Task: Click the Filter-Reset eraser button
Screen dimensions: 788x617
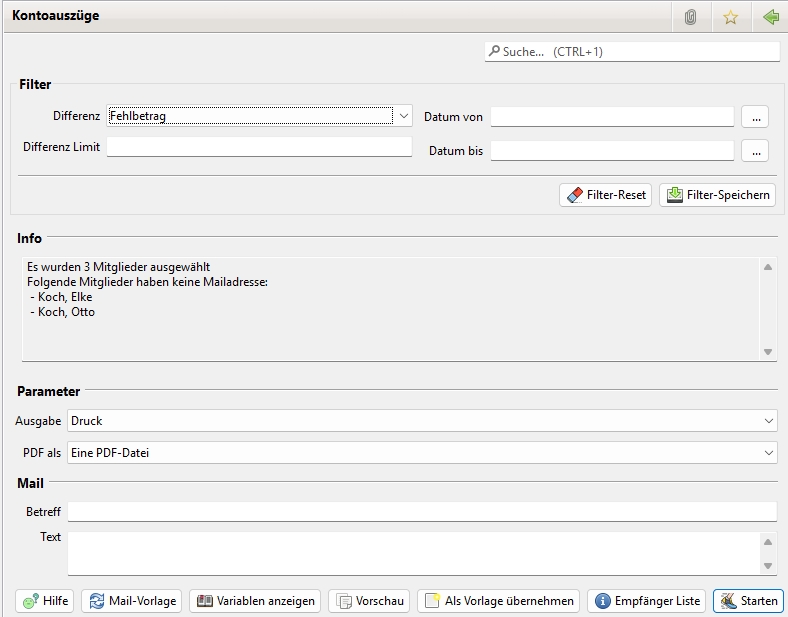Action: (x=605, y=195)
